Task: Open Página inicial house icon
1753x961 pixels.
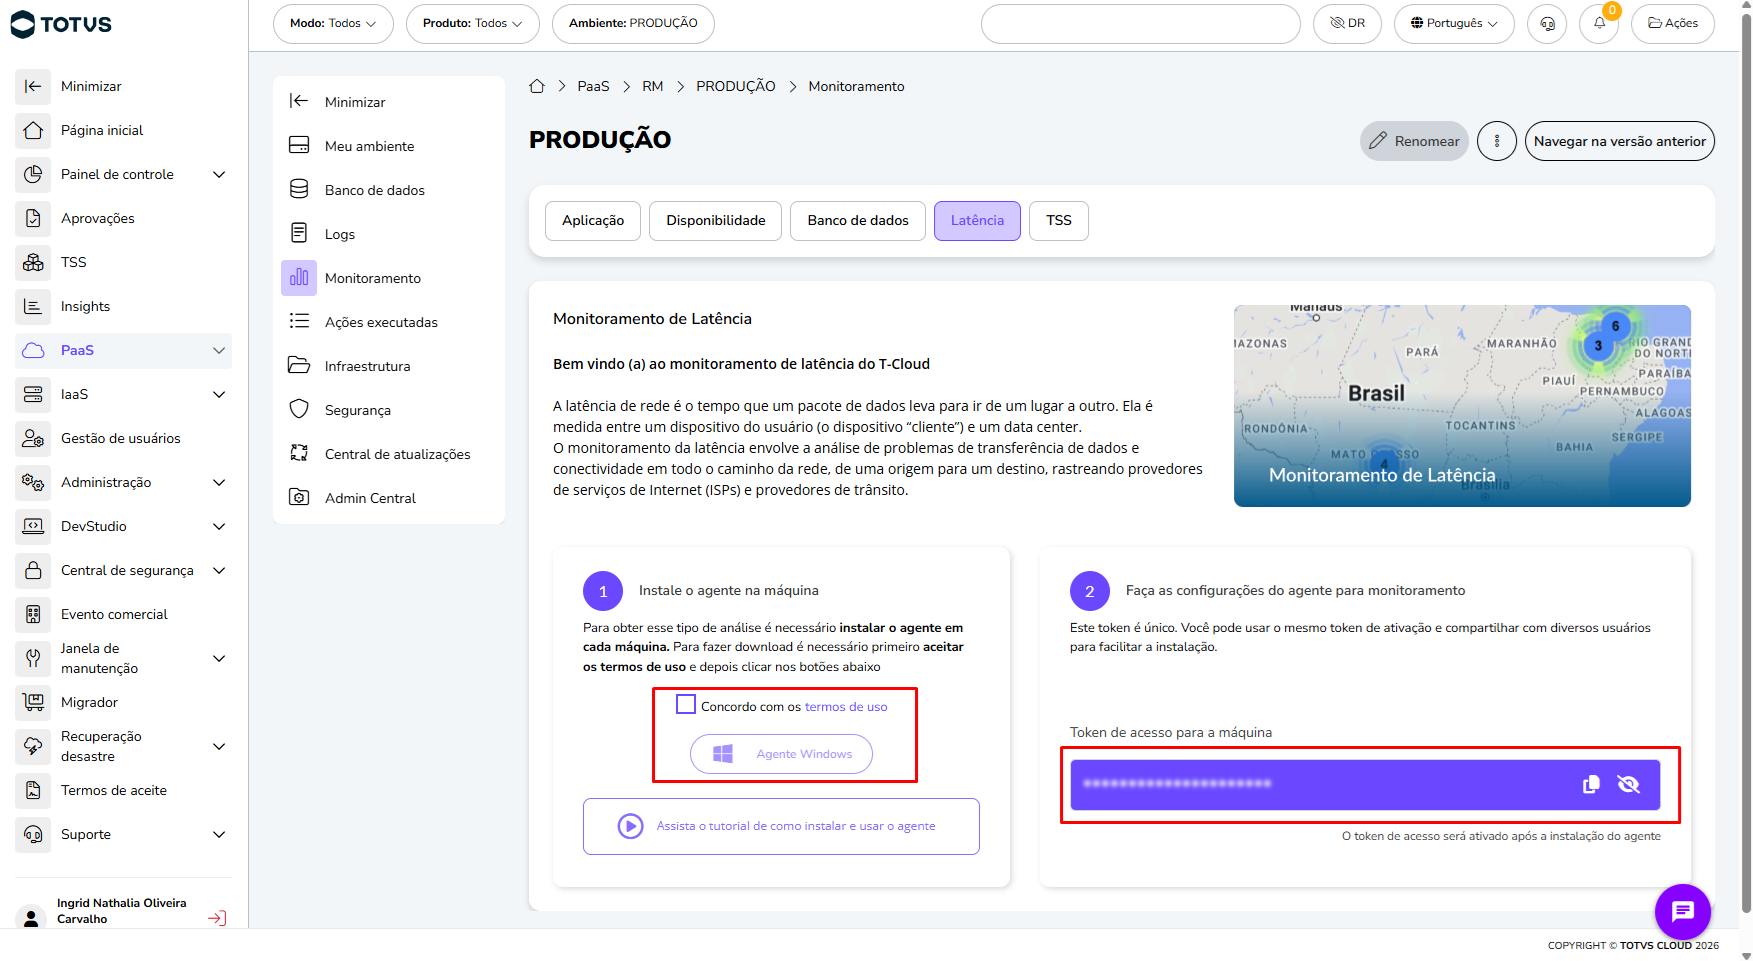Action: click(33, 130)
